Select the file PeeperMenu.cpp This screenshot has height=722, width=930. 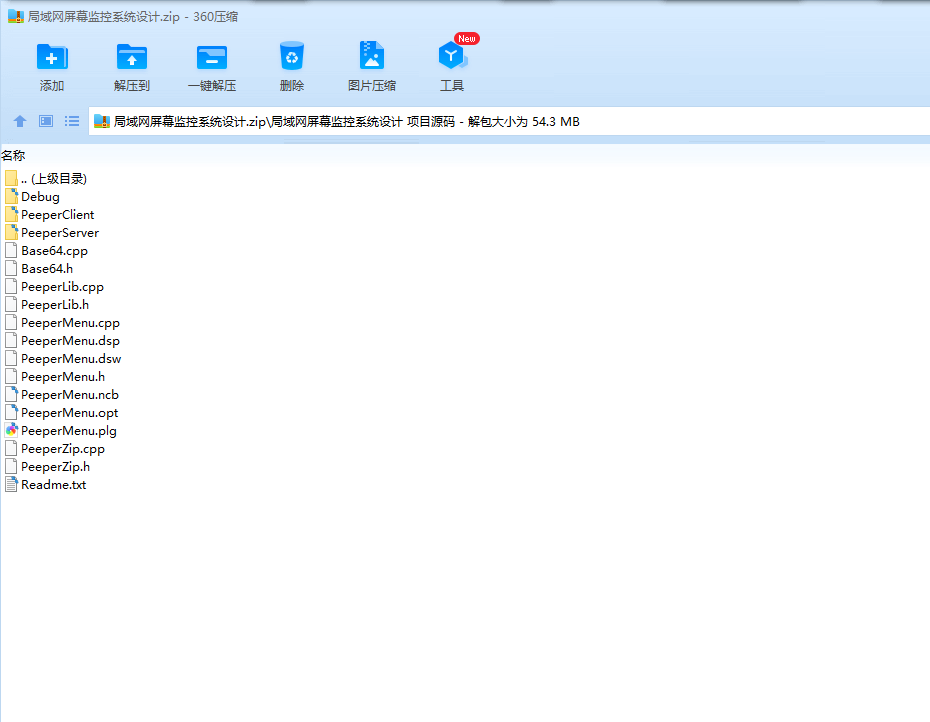click(x=63, y=323)
